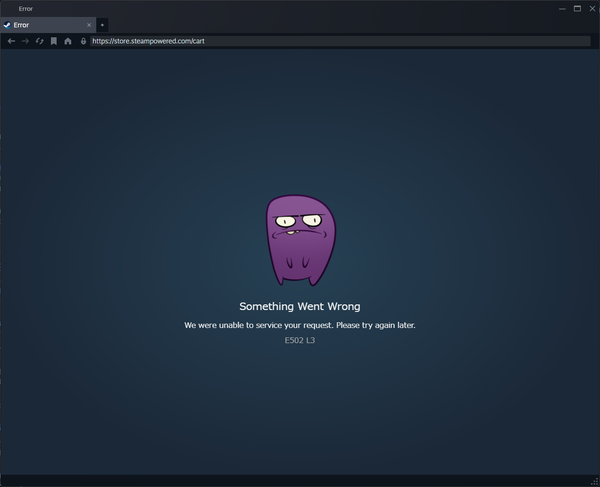Focus the store.steampowered.com/cart address field
Image resolution: width=600 pixels, height=487 pixels.
[340, 41]
